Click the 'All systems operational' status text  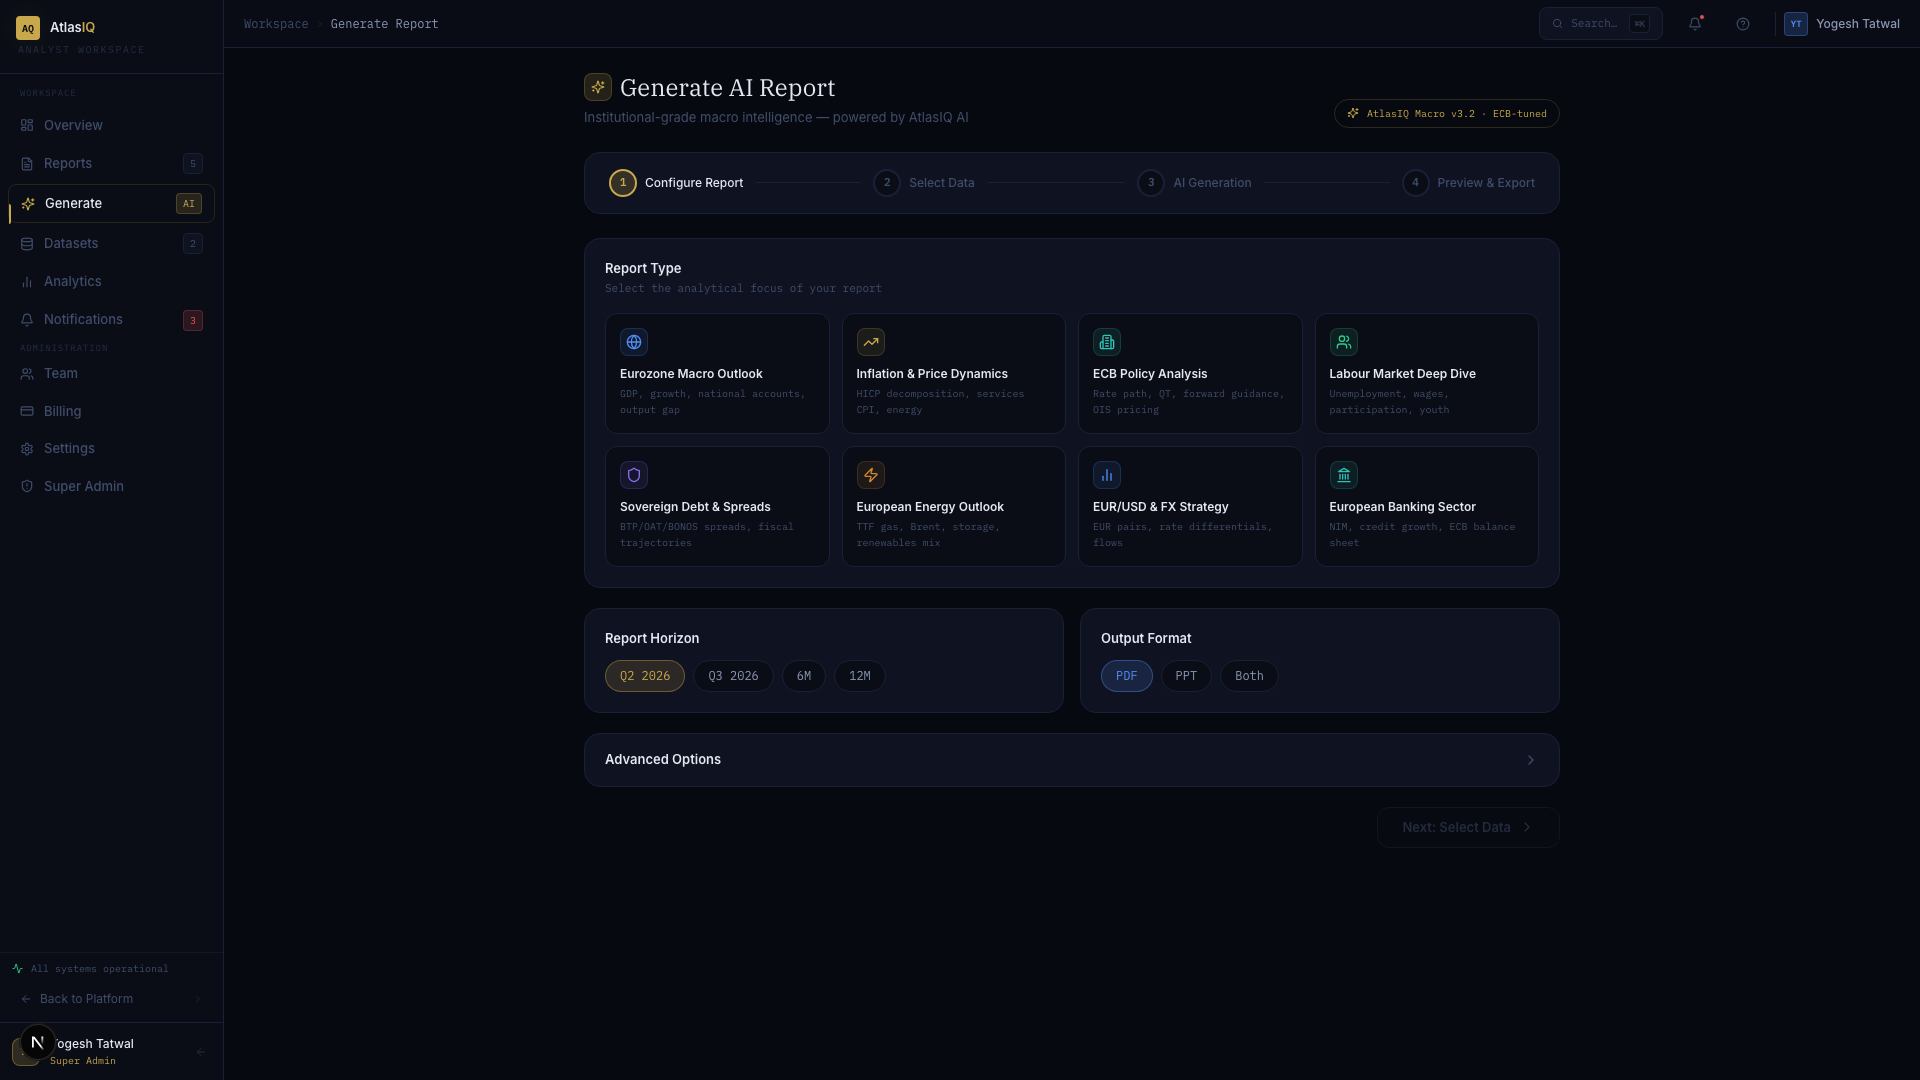click(x=100, y=968)
